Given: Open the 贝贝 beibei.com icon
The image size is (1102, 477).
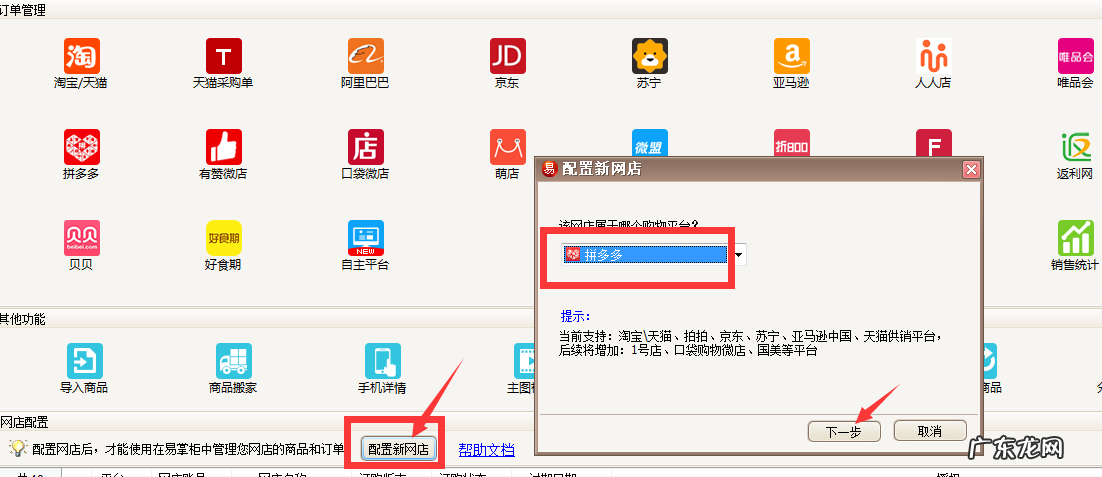Looking at the screenshot, I should (x=82, y=237).
